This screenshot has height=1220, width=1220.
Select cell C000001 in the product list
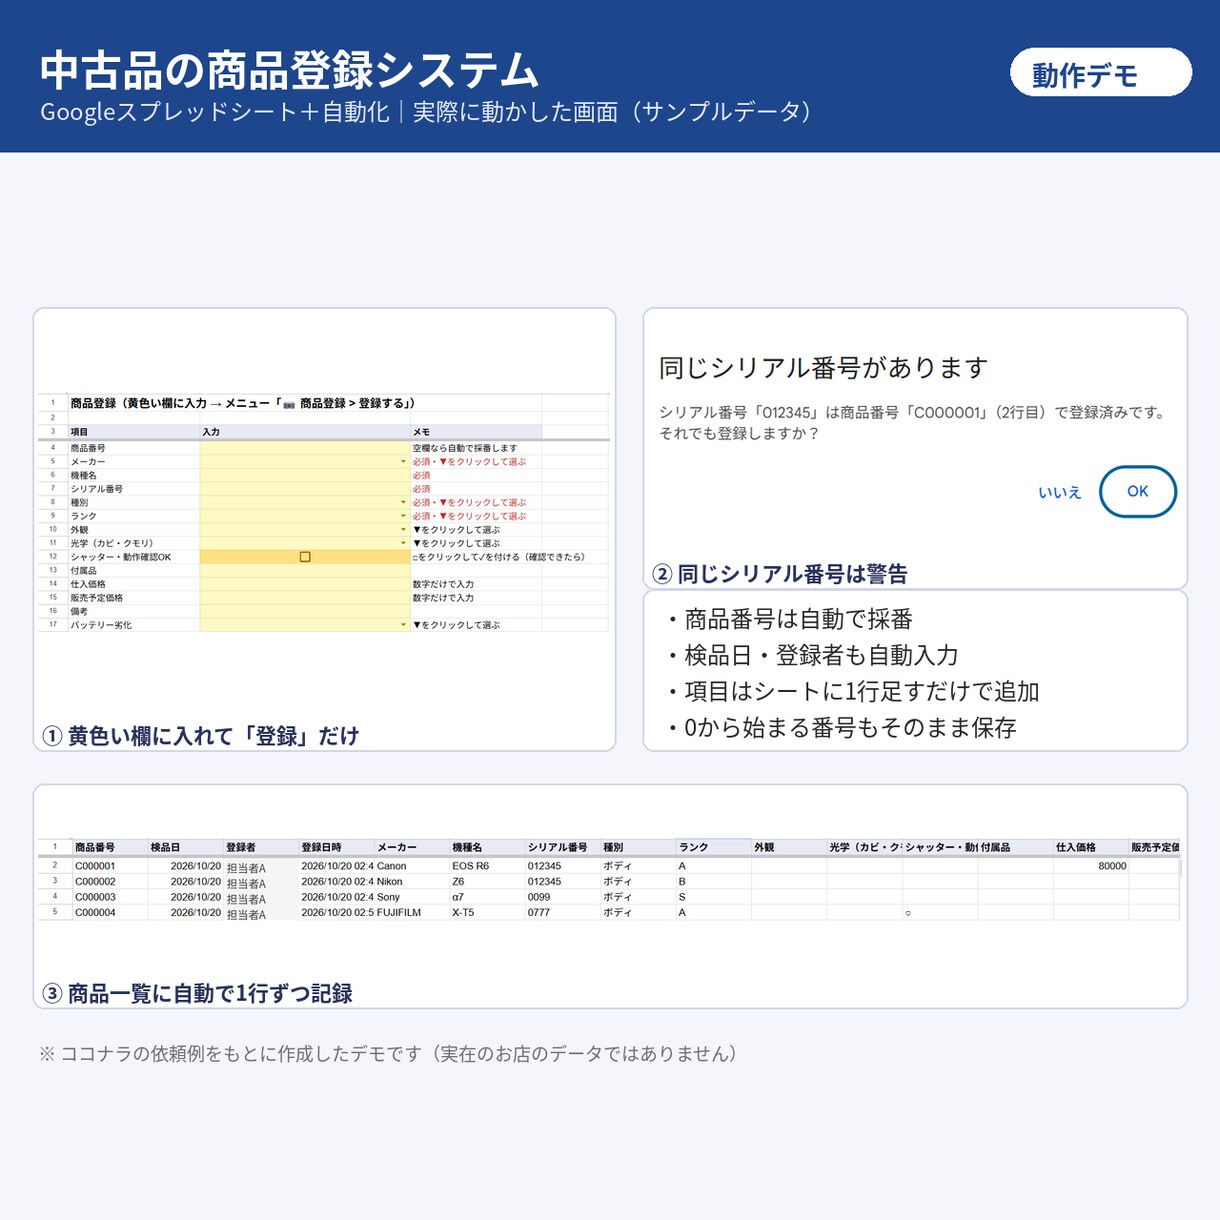(109, 866)
